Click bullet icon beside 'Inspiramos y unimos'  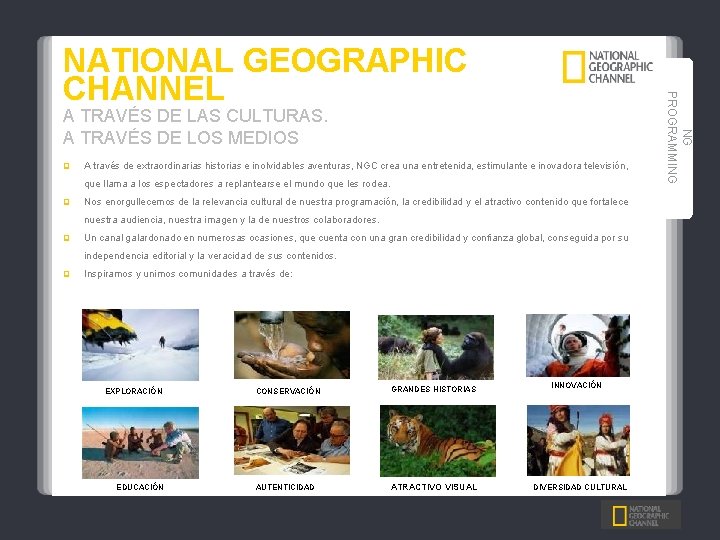click(67, 274)
